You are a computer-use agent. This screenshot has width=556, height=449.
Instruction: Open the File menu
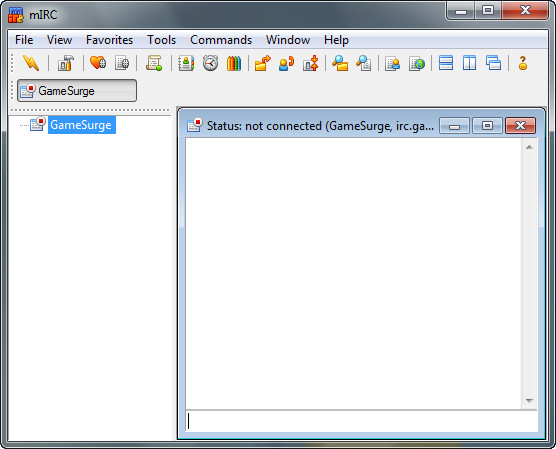coord(24,40)
